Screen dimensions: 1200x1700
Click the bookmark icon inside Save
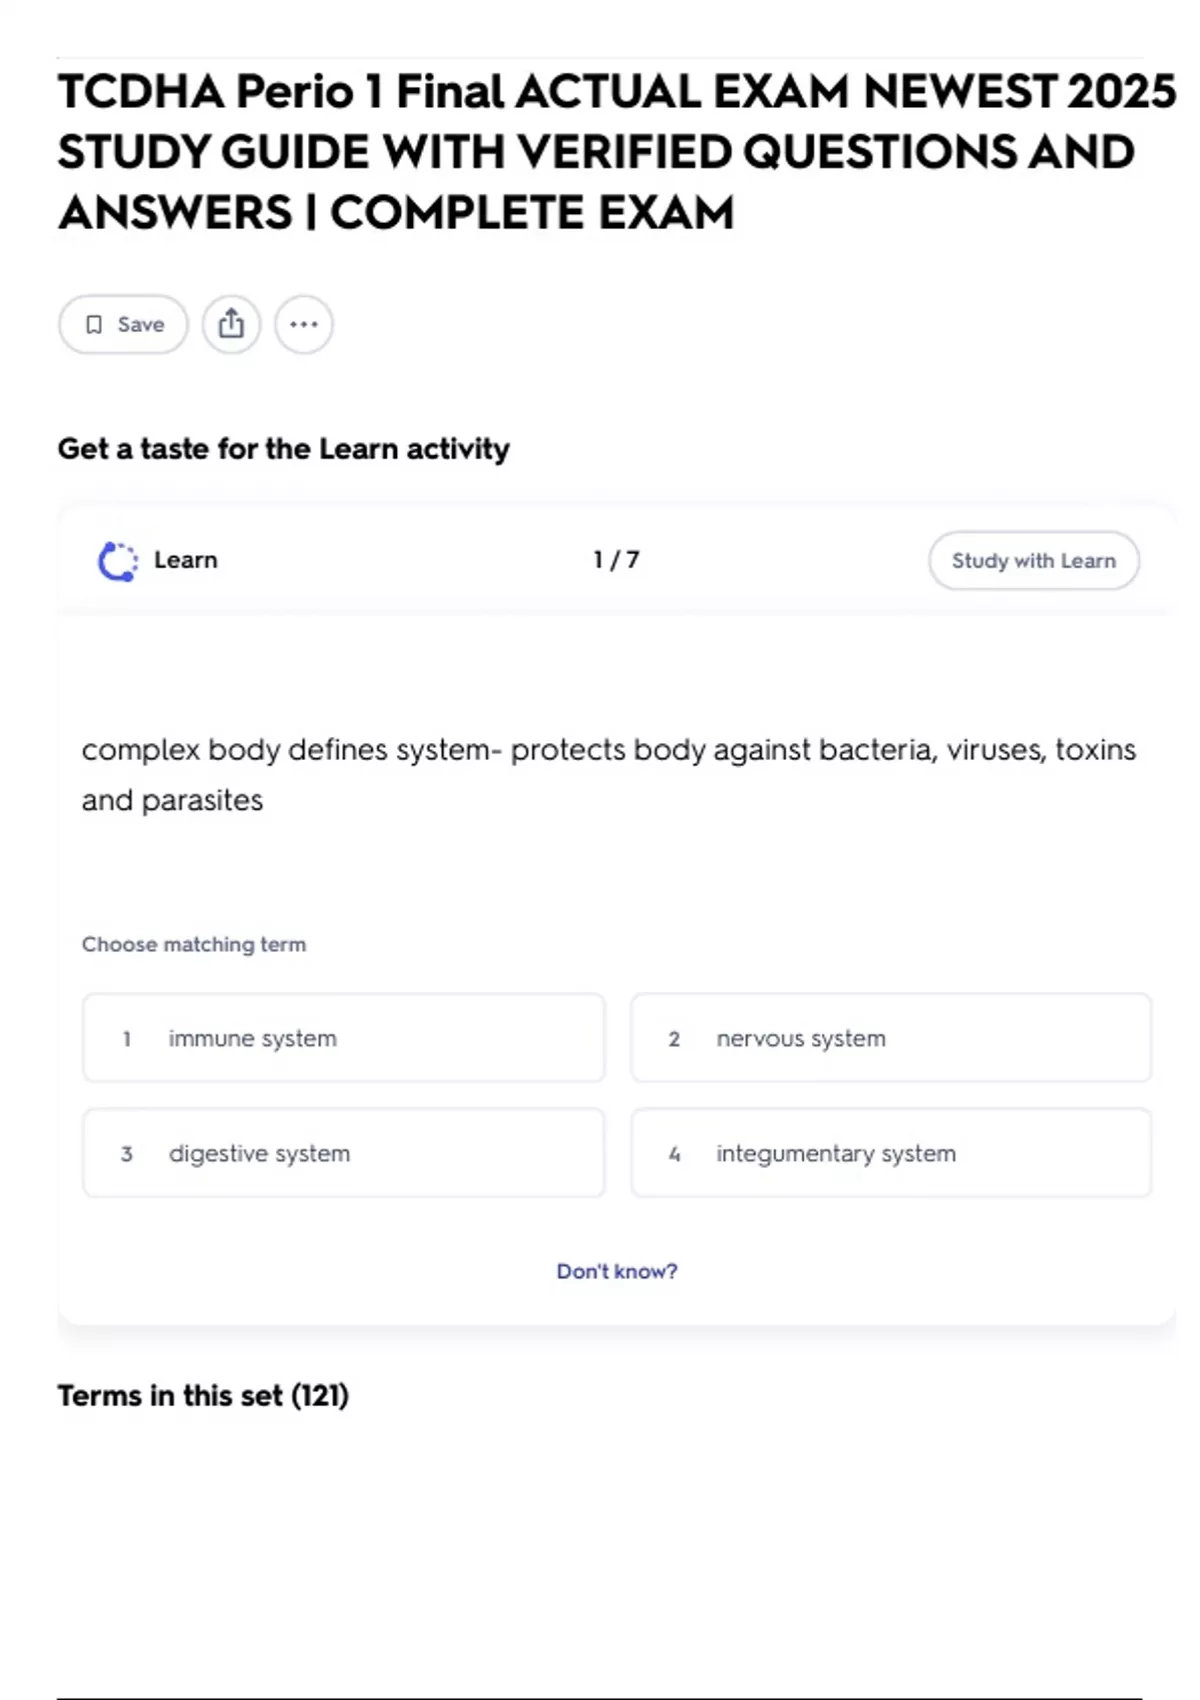[x=94, y=324]
